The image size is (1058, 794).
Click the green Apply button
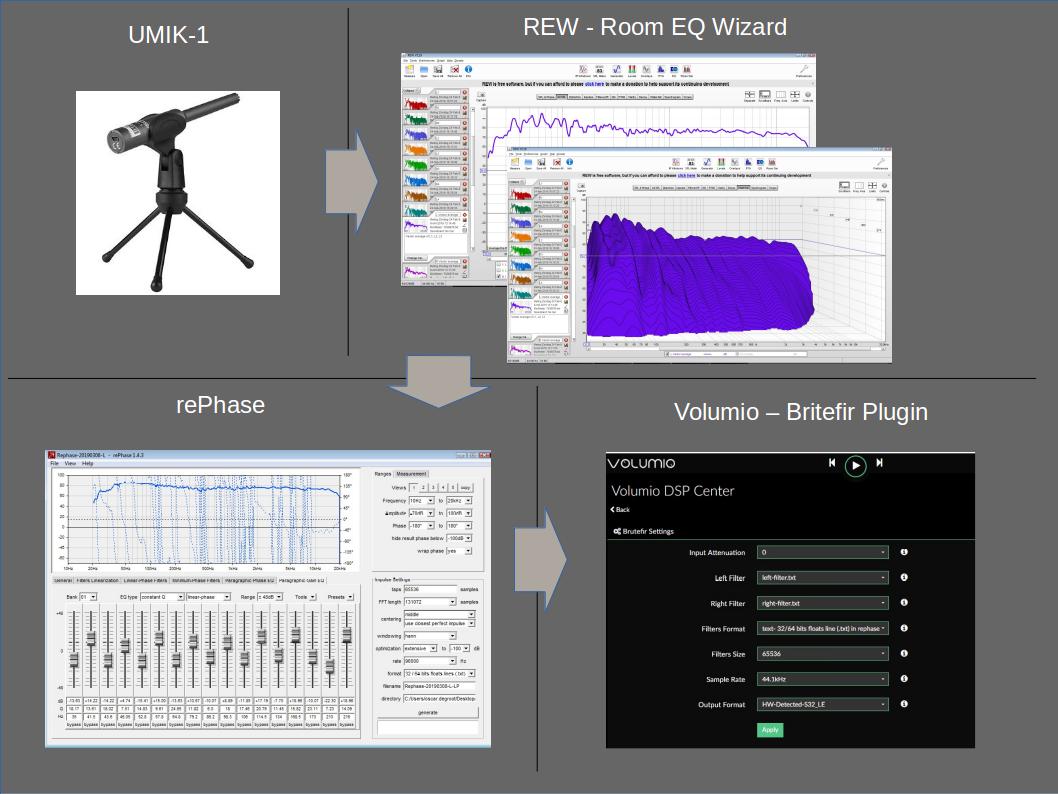770,730
